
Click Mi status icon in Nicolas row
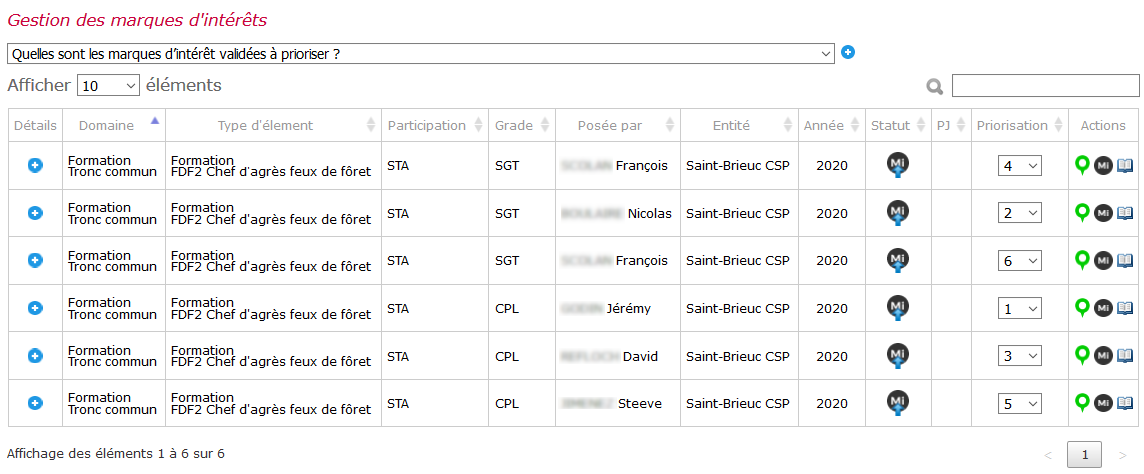point(897,212)
